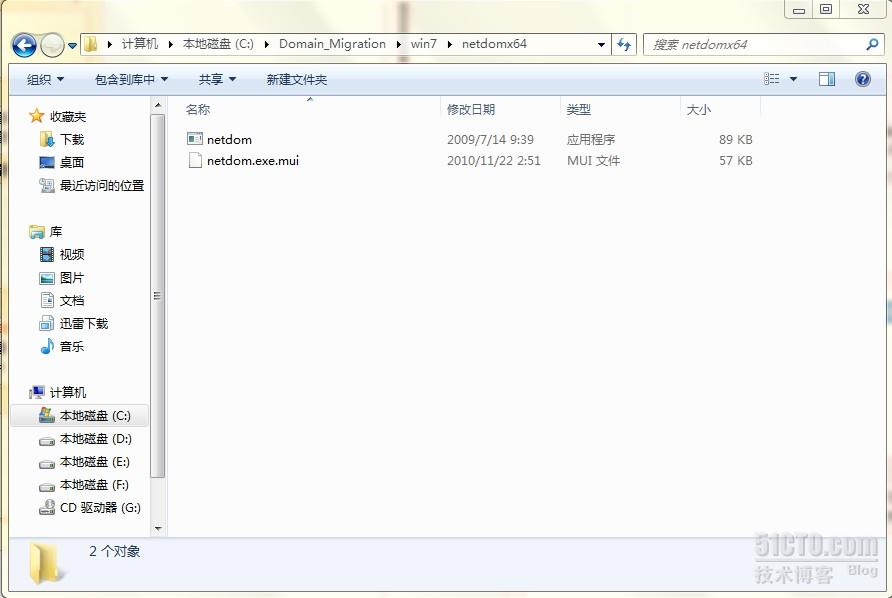Expand arrow after win7 in breadcrumb

[x=449, y=44]
